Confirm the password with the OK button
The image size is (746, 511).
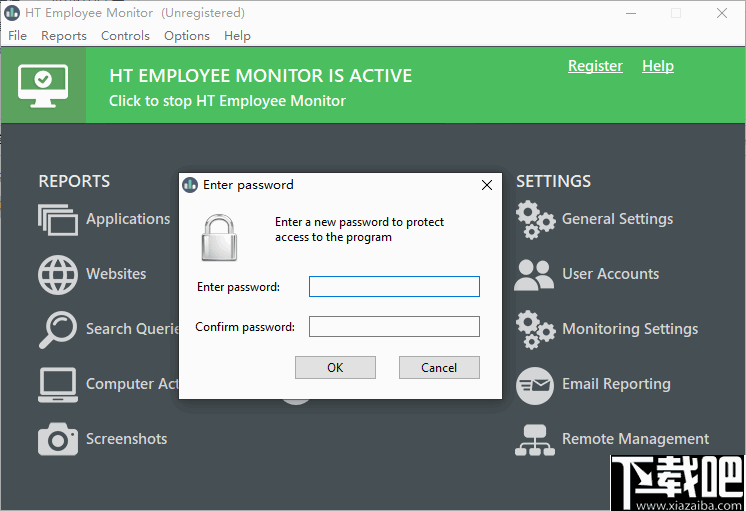tap(335, 367)
